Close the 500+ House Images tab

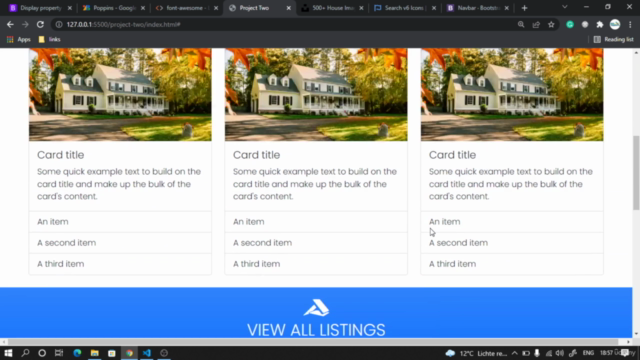(x=361, y=8)
